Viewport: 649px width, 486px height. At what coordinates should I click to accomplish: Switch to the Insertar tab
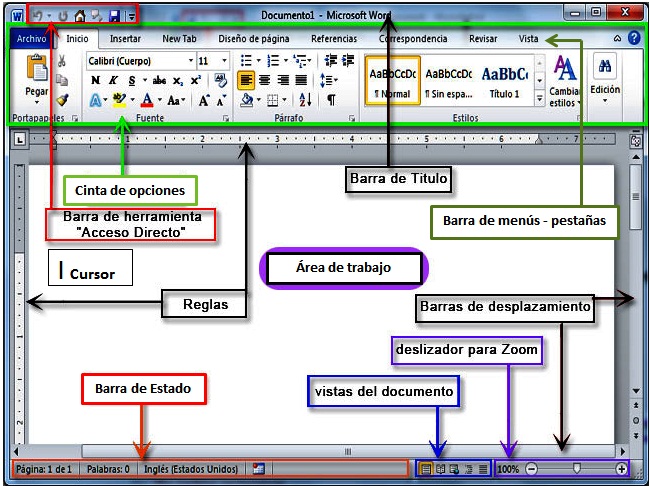[125, 39]
